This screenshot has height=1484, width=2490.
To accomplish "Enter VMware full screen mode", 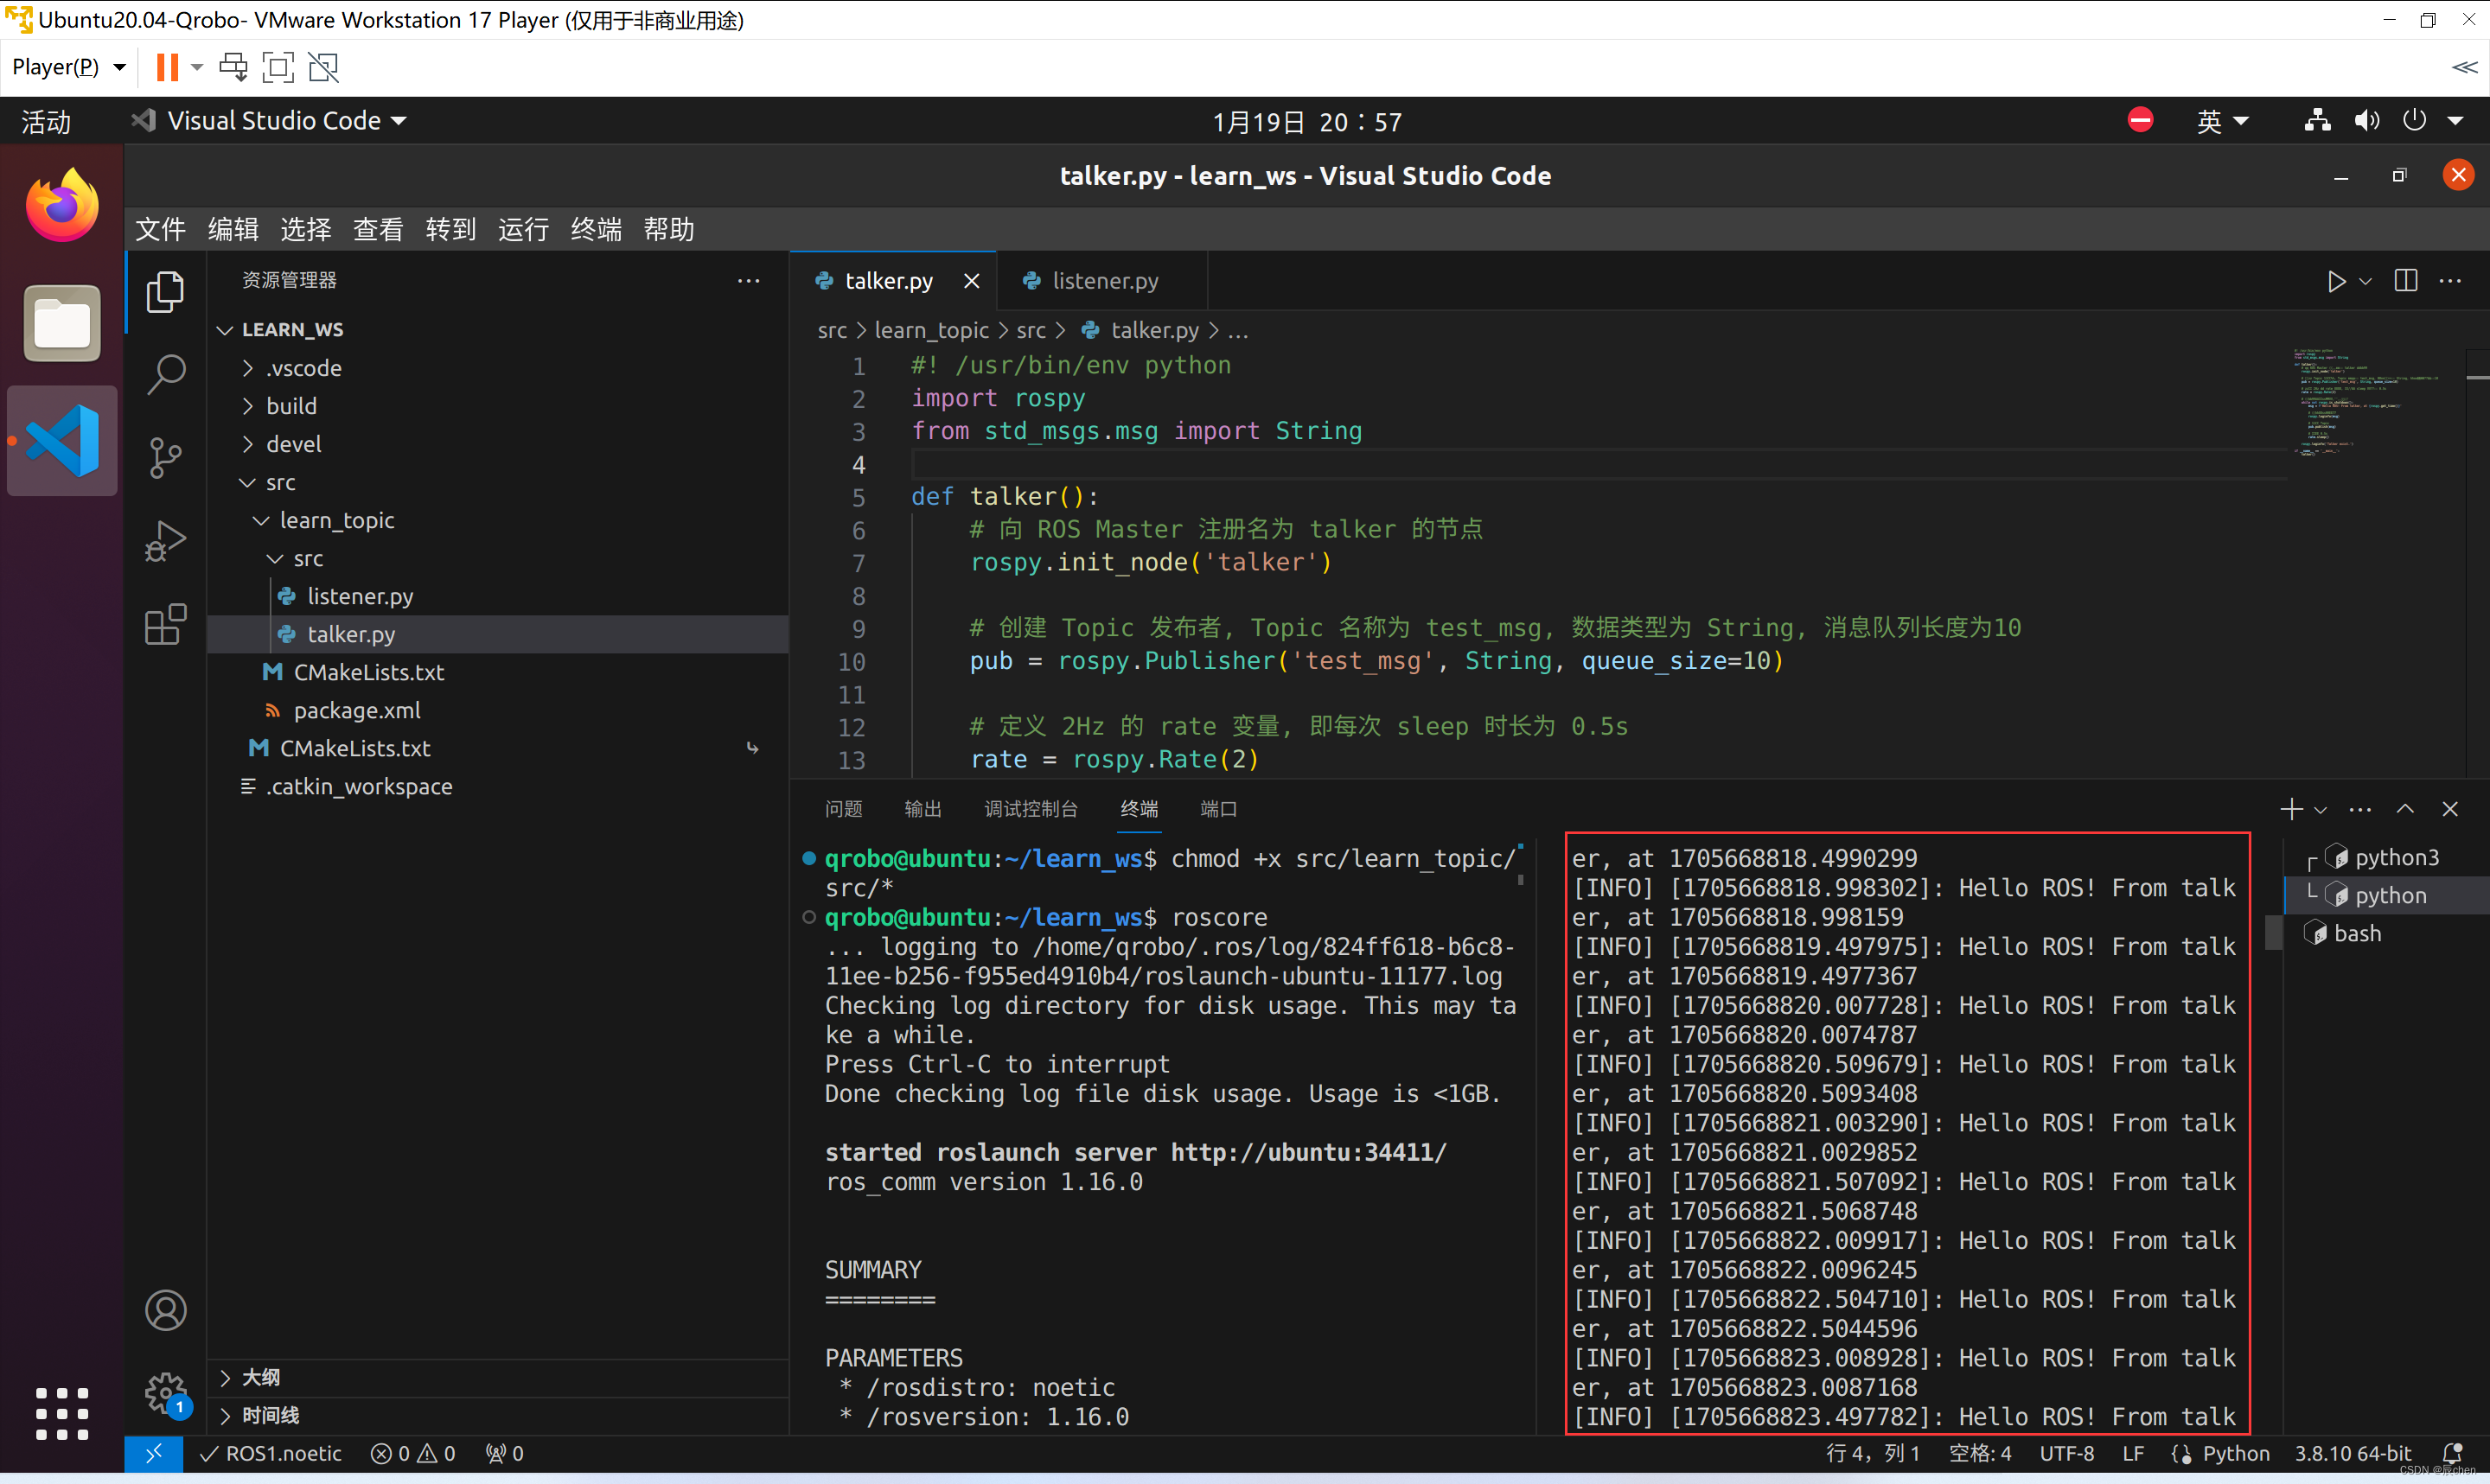I will click(278, 67).
